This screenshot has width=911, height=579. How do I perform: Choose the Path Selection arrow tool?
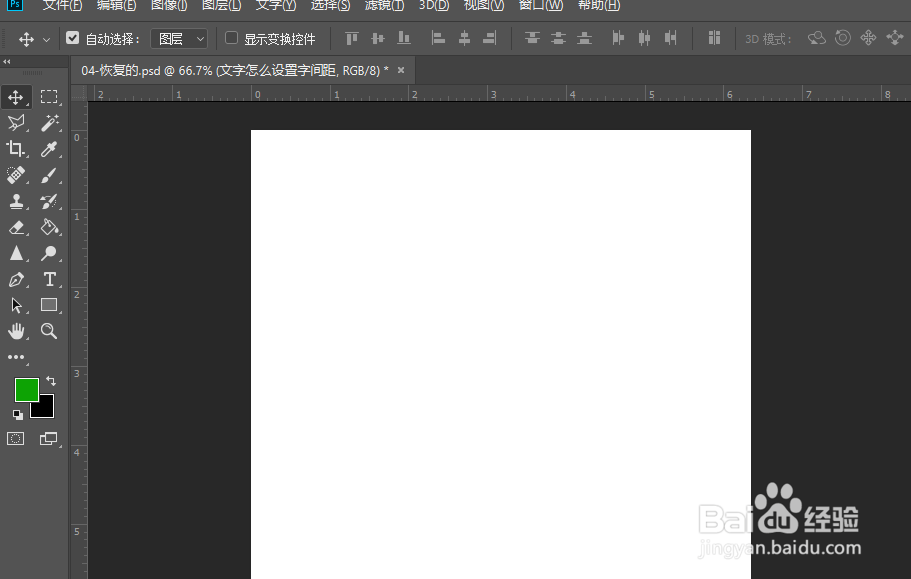click(x=16, y=305)
